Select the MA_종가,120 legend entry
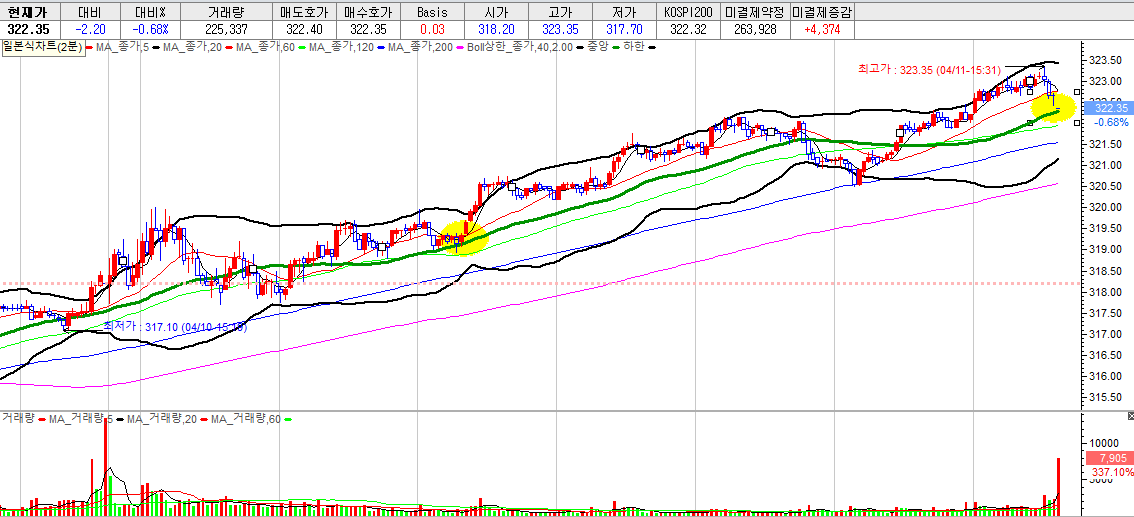1134x517 pixels. tap(341, 47)
